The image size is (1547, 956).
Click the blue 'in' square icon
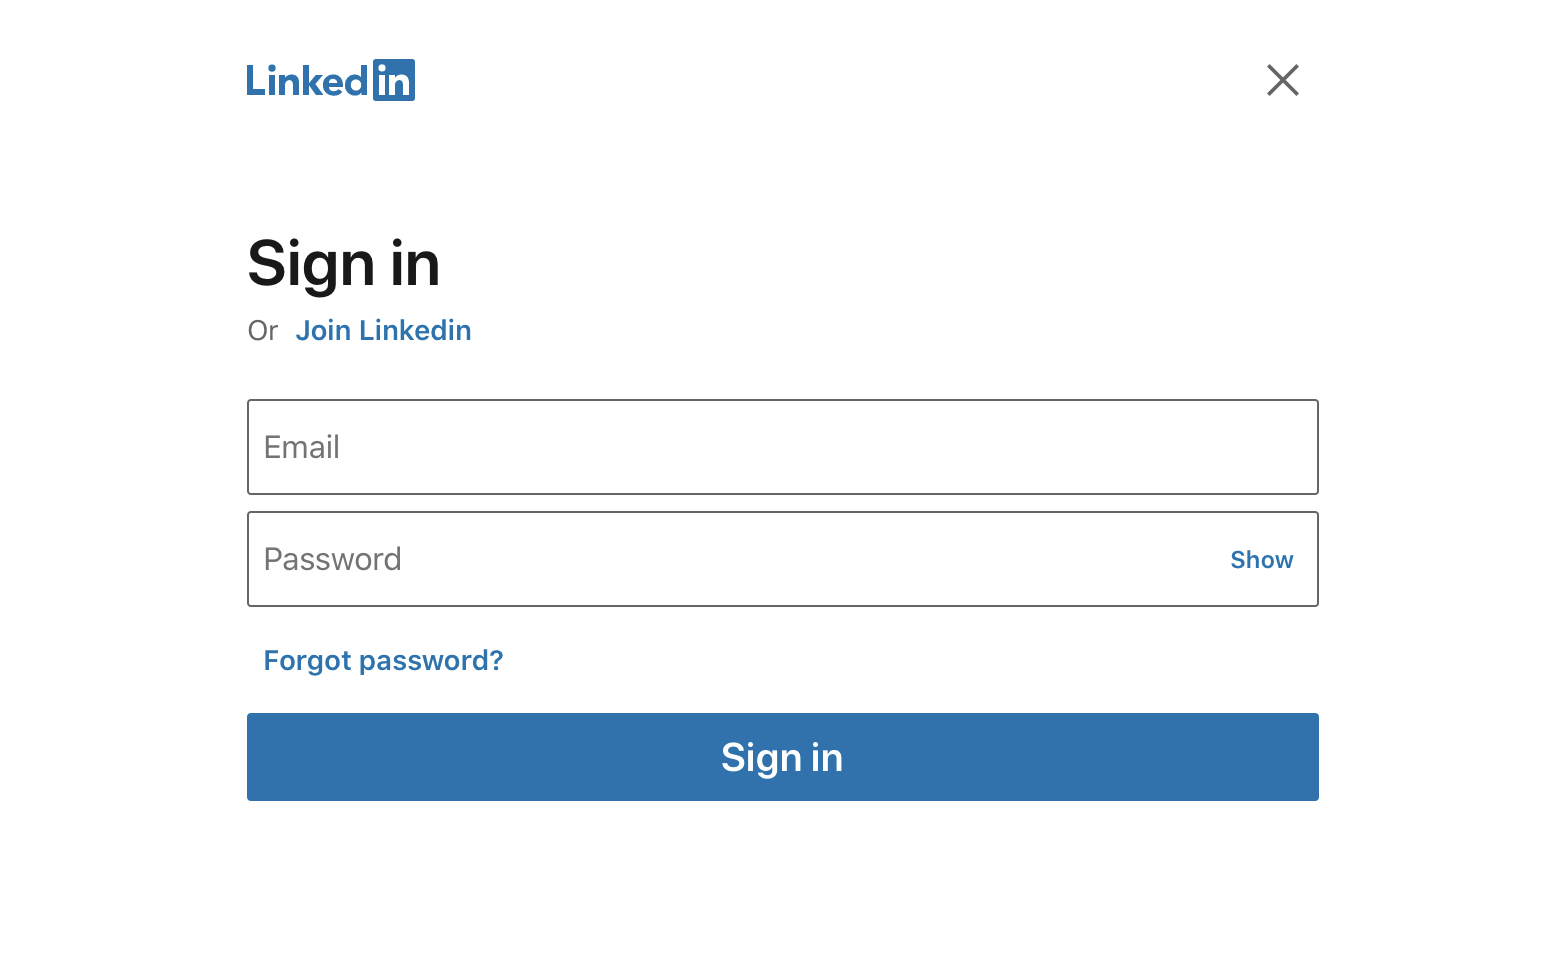pyautogui.click(x=393, y=81)
